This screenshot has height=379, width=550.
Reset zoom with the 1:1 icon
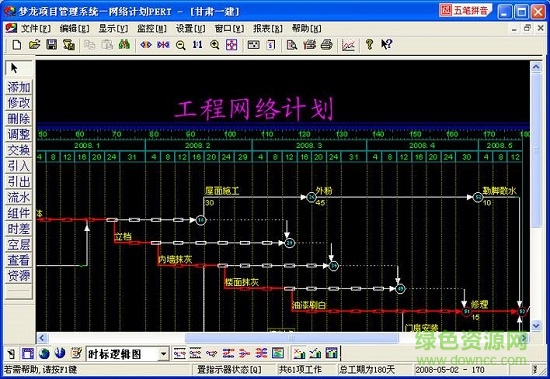pos(197,45)
